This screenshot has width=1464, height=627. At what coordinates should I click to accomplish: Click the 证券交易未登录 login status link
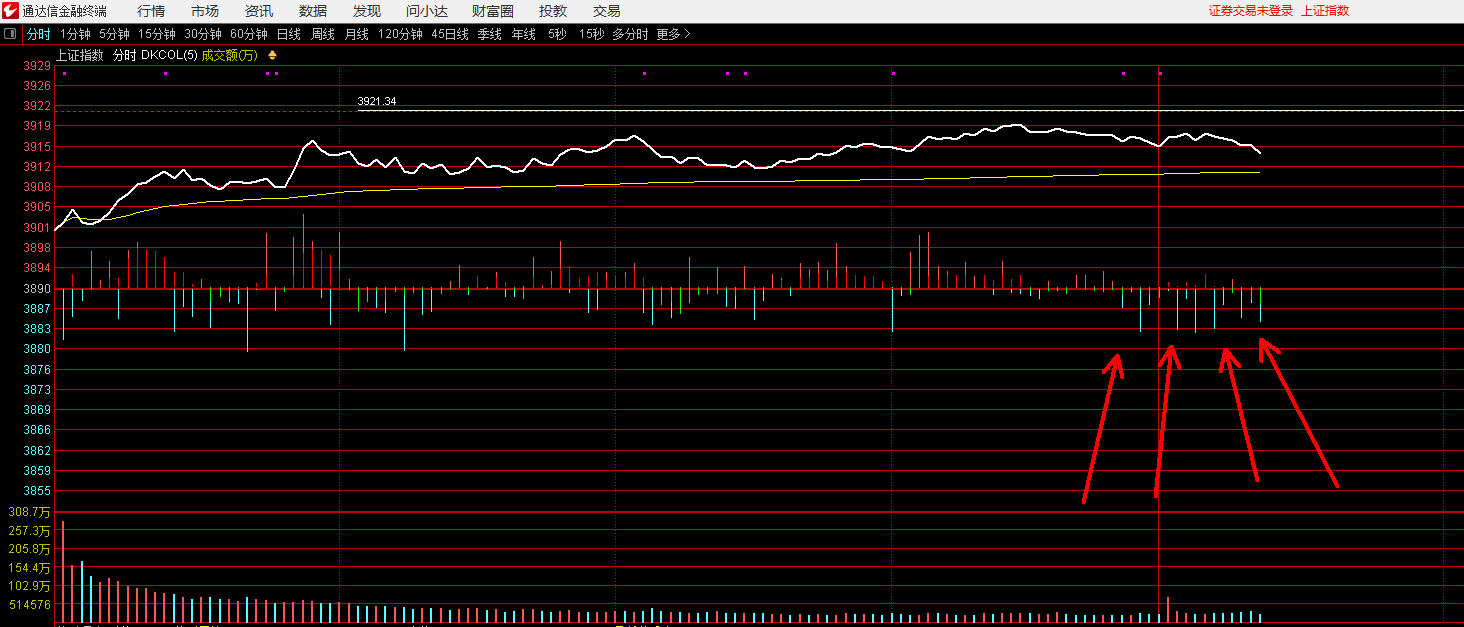coord(1251,11)
